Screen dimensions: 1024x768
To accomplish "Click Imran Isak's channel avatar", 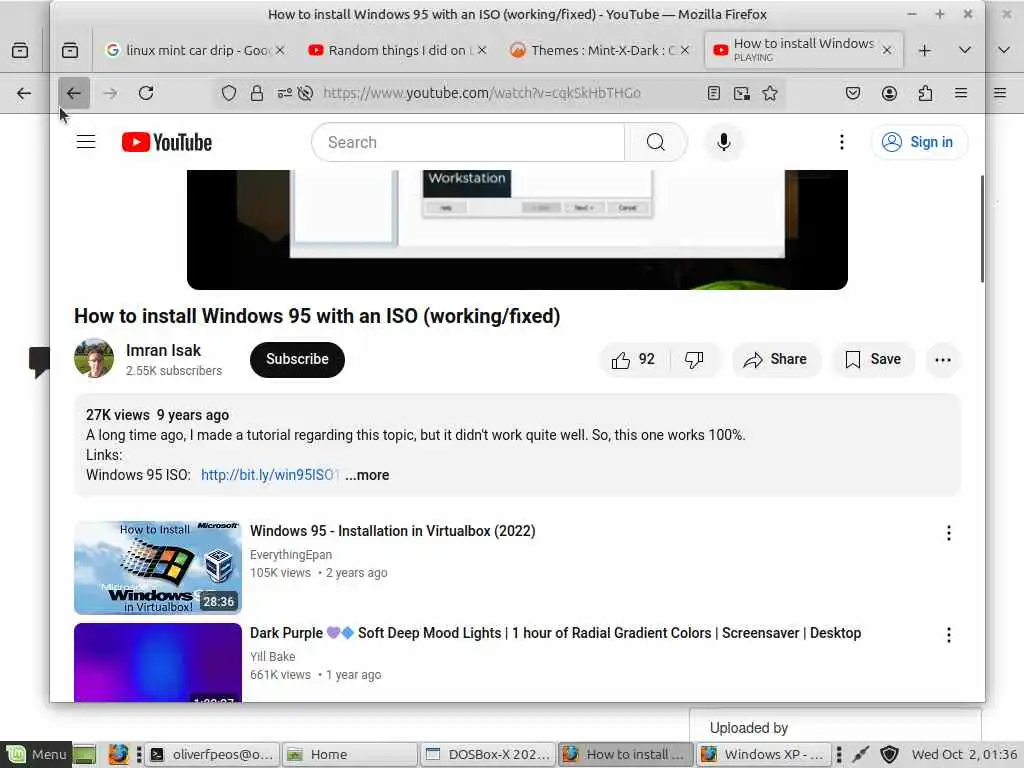I will pos(94,359).
